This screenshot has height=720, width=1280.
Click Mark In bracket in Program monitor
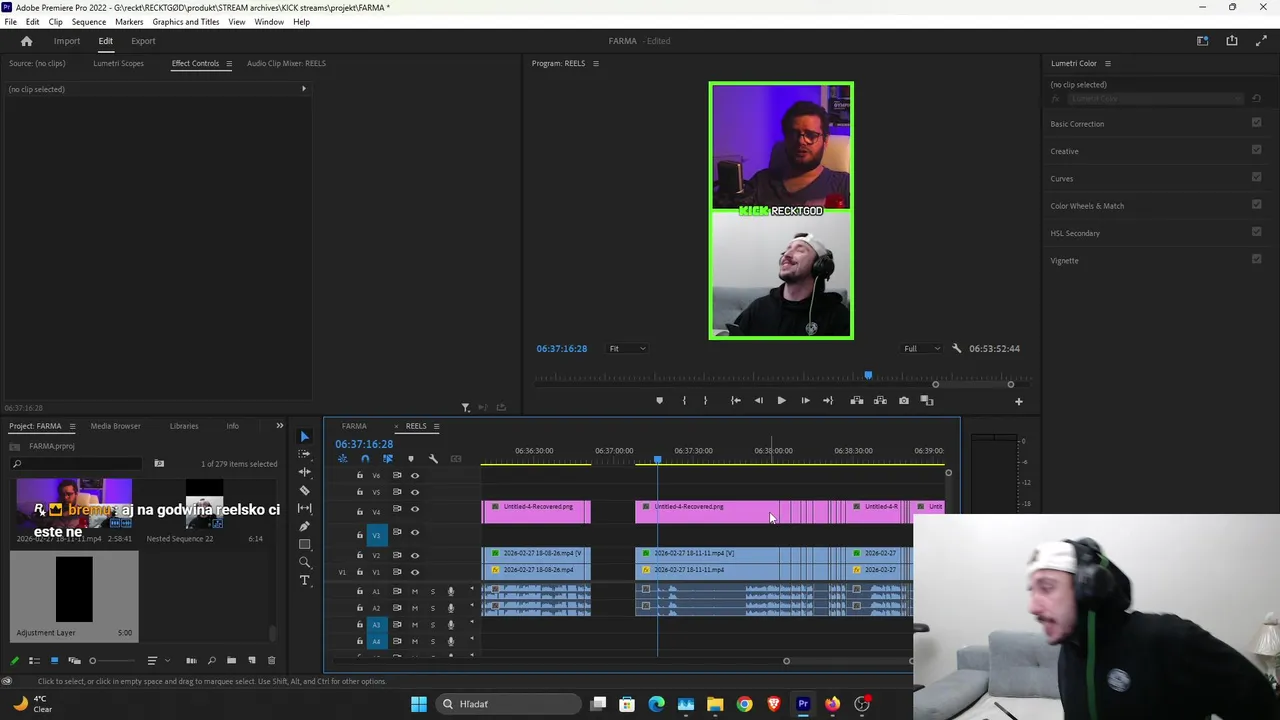coord(684,401)
